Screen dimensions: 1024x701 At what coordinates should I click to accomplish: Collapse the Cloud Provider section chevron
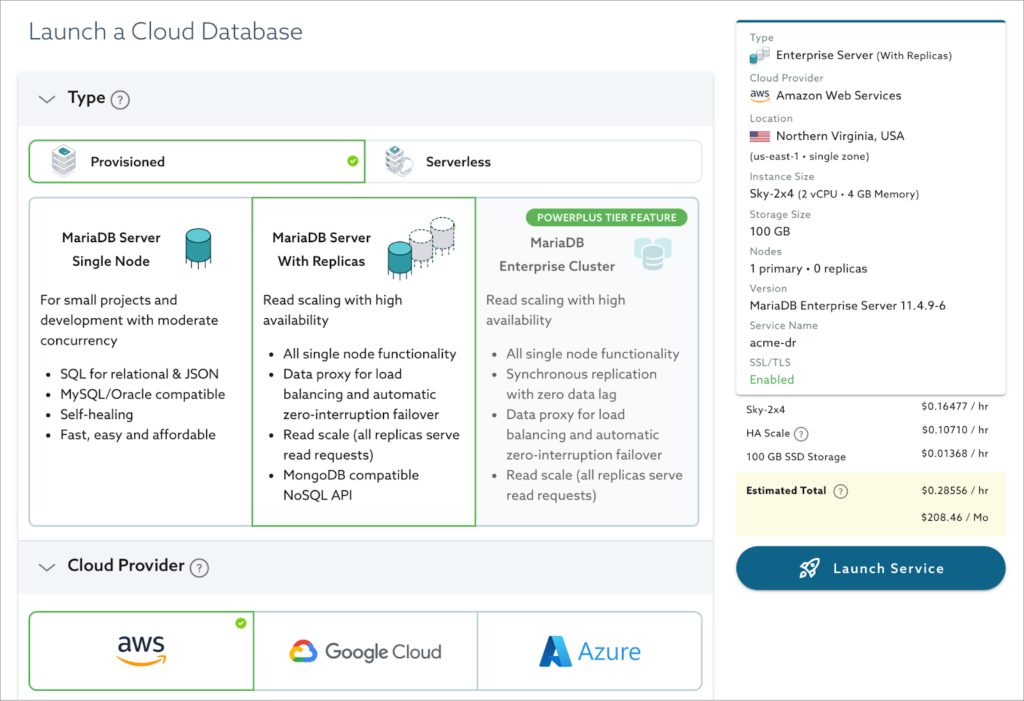46,567
